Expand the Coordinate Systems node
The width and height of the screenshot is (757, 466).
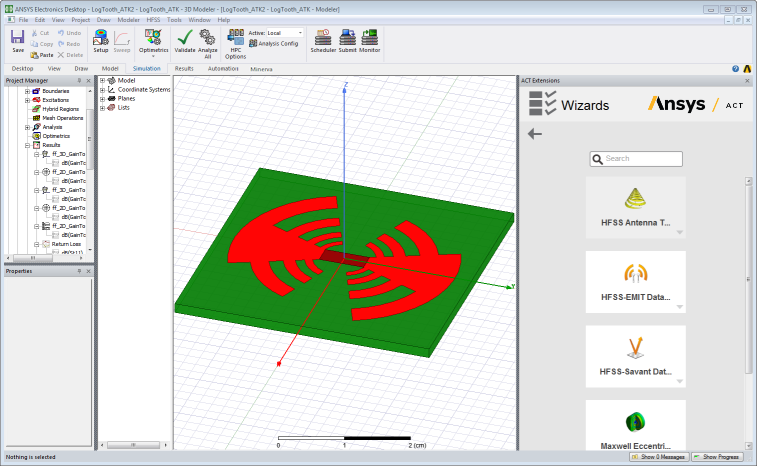click(103, 89)
